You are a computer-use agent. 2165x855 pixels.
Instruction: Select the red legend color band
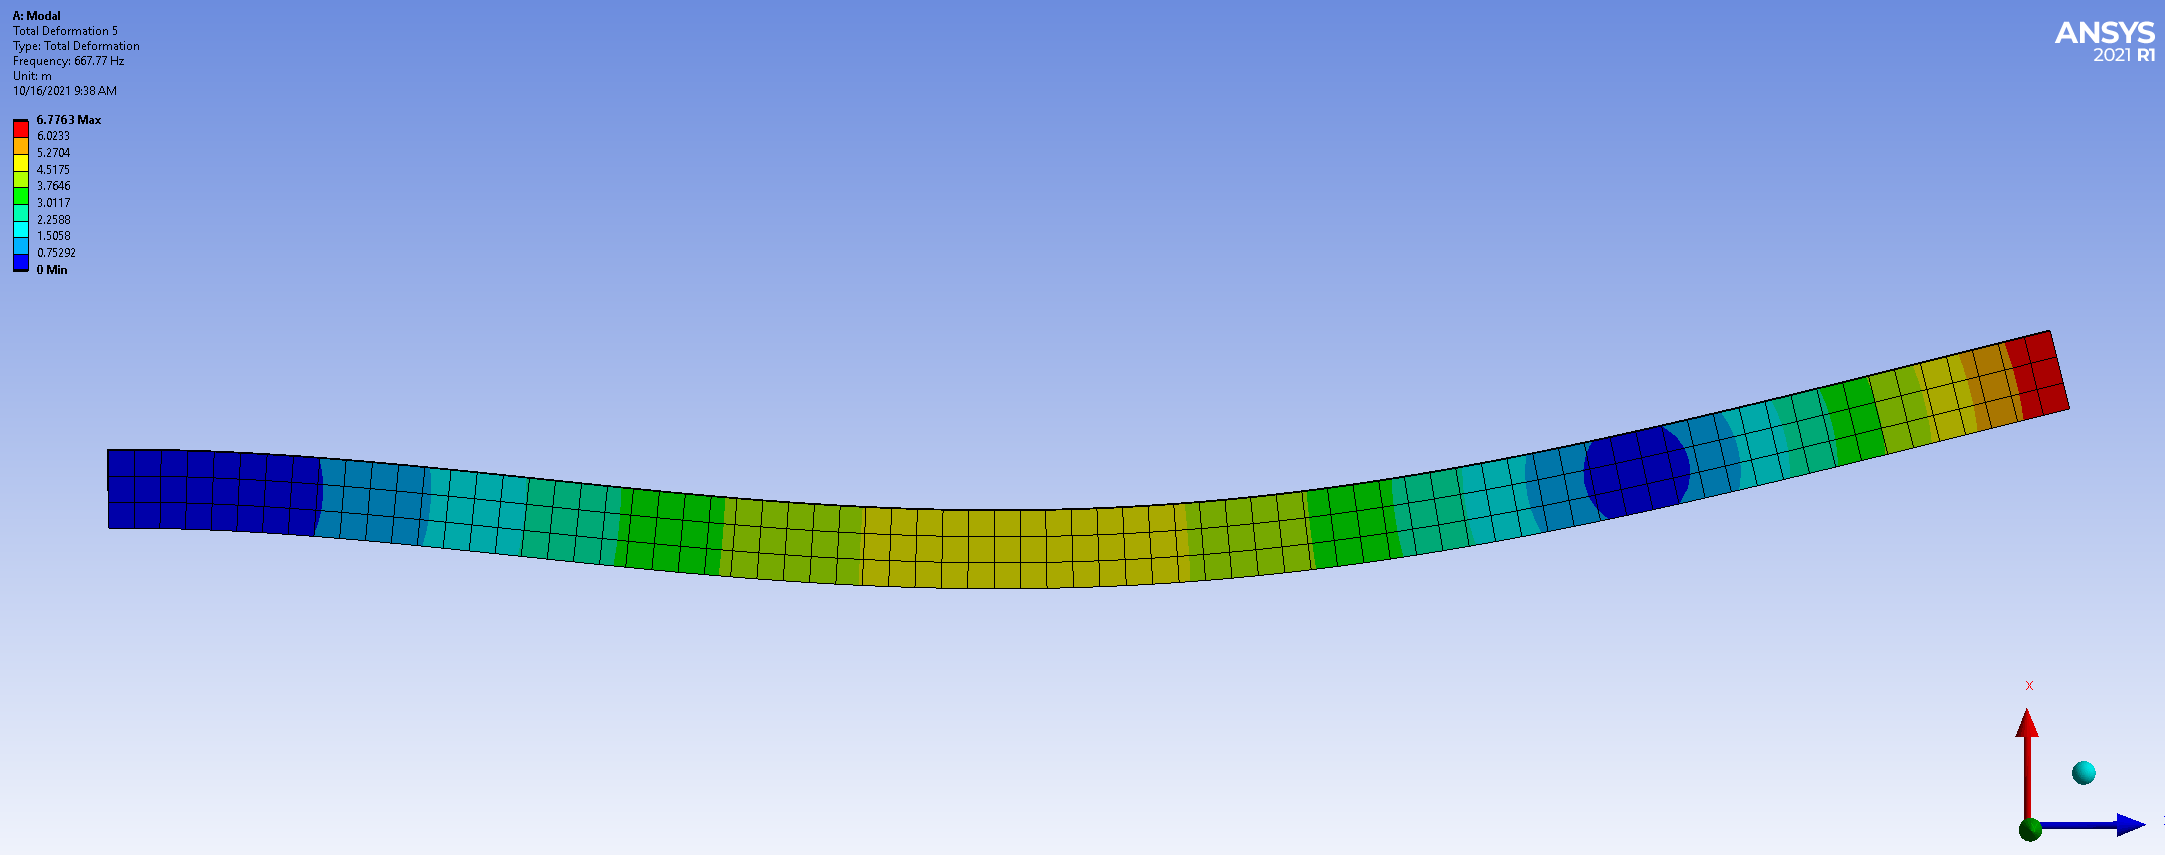point(21,129)
